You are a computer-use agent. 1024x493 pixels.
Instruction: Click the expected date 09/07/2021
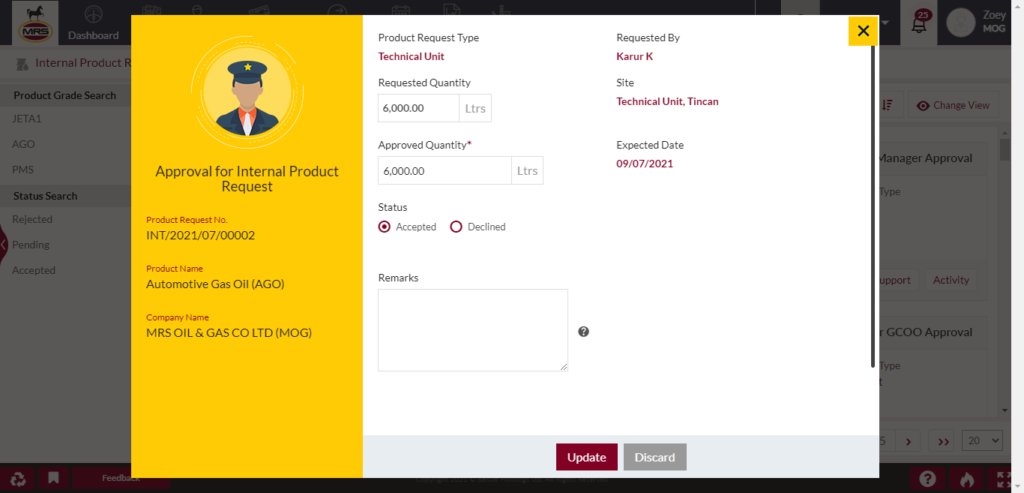coord(645,163)
